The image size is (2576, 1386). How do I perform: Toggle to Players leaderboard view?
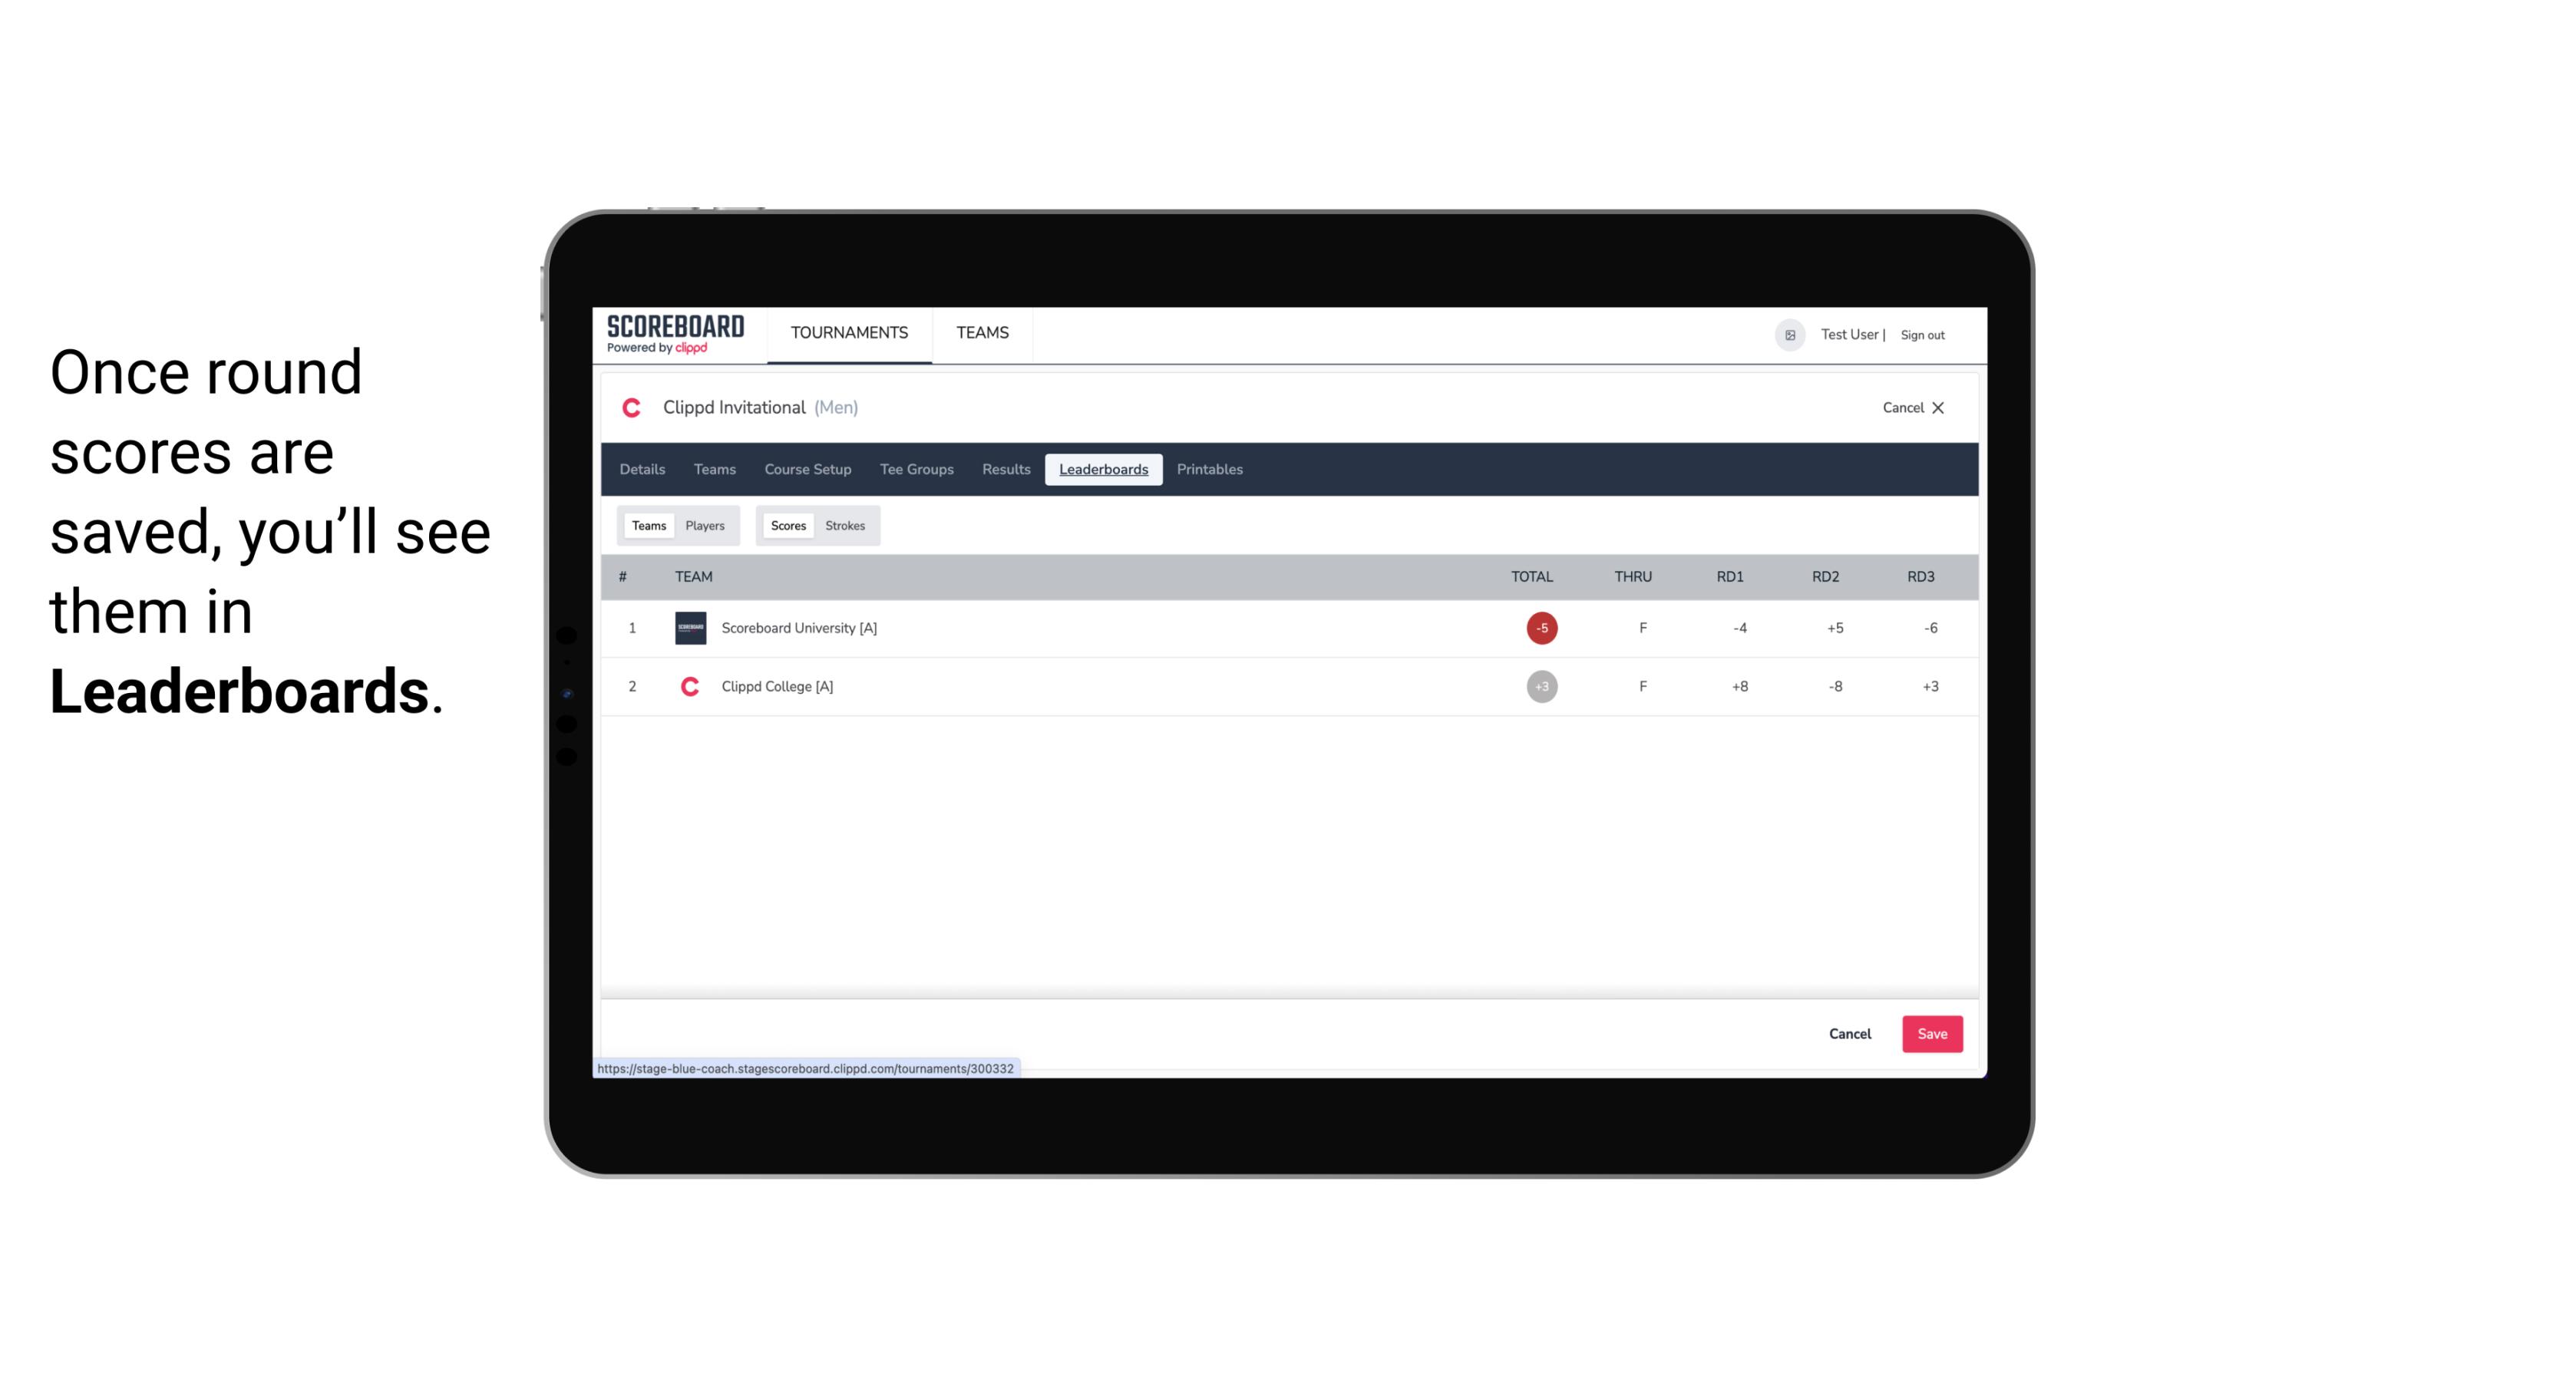705,526
